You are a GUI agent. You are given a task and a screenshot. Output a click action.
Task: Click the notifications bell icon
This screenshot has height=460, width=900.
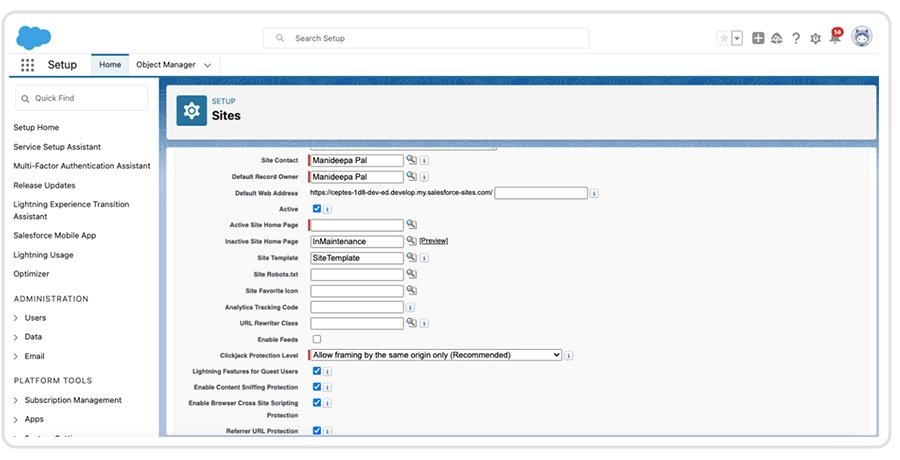tap(835, 38)
